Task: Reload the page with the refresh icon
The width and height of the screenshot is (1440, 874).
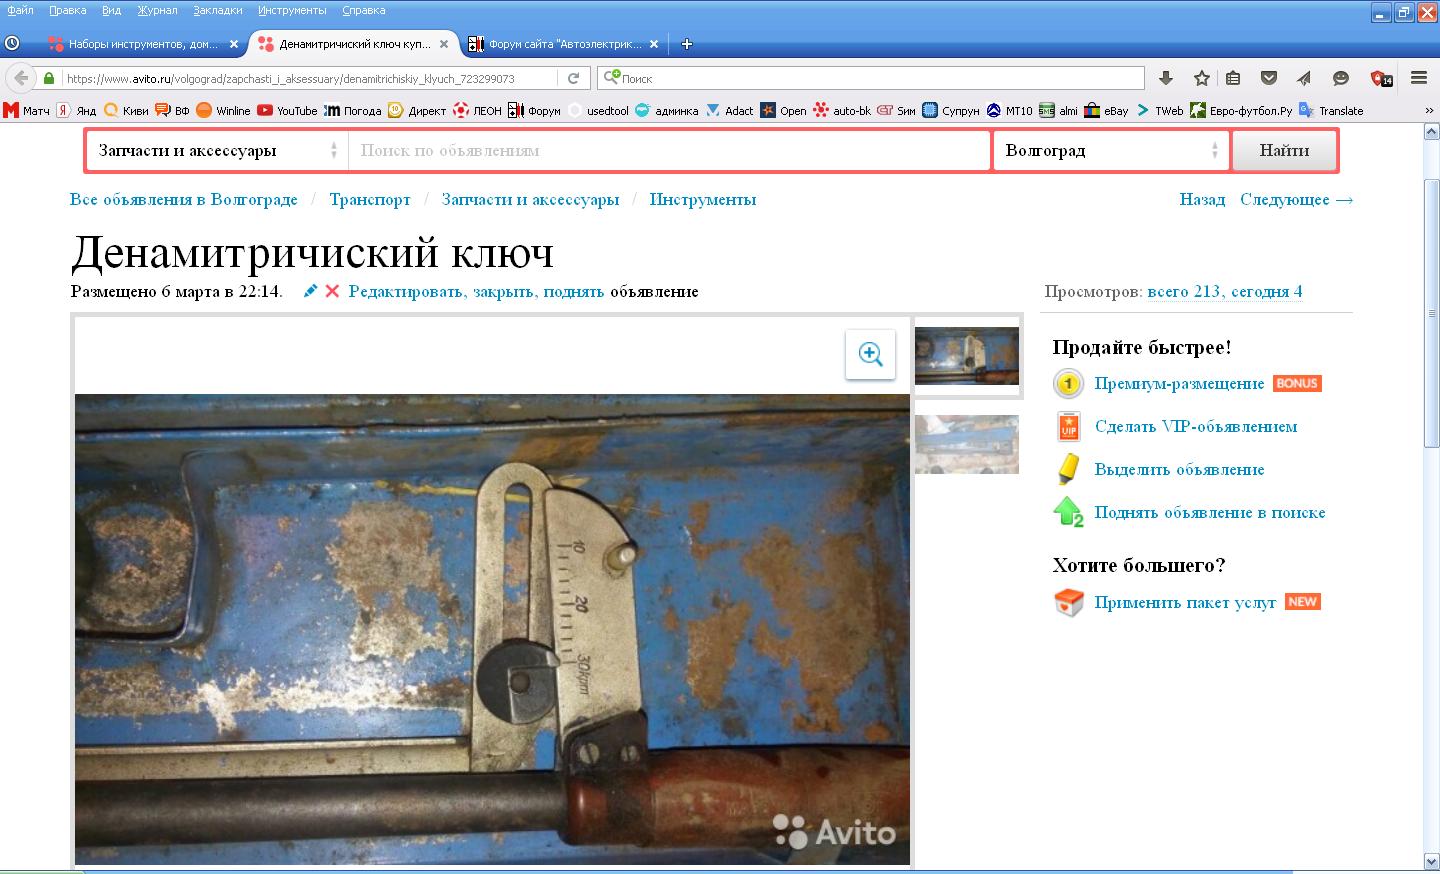Action: pyautogui.click(x=573, y=78)
